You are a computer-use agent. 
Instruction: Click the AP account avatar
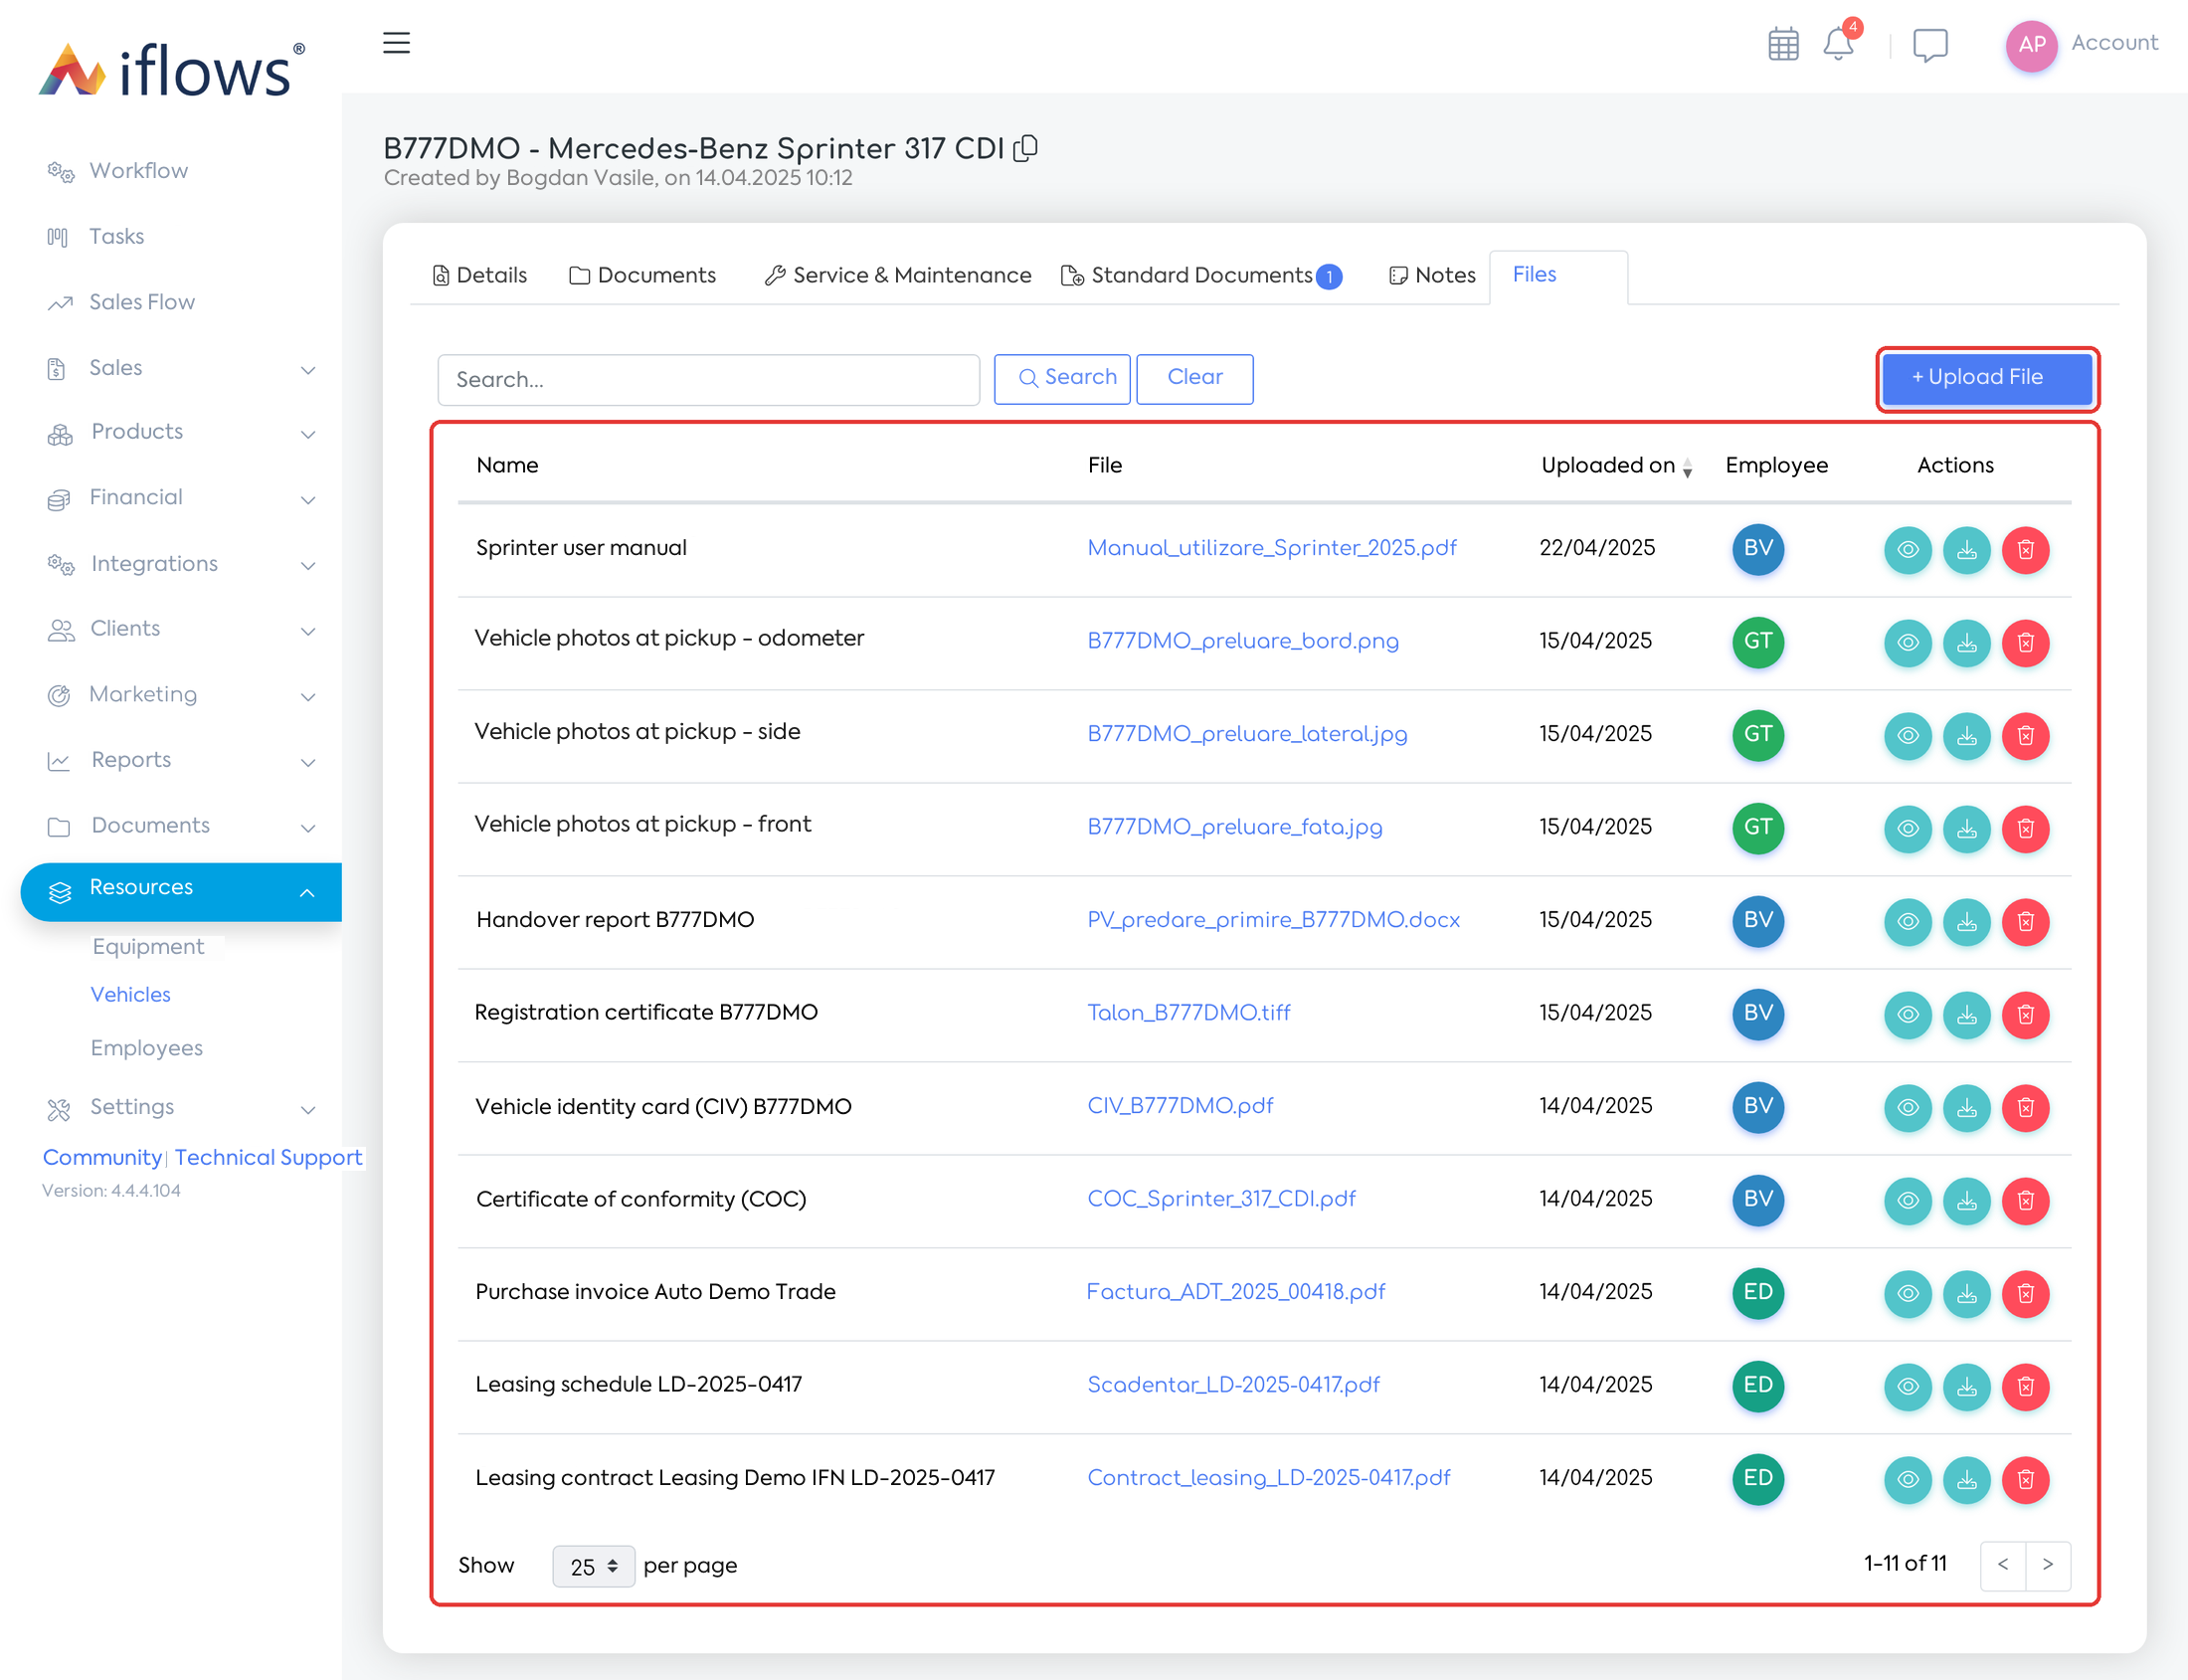pos(2031,45)
